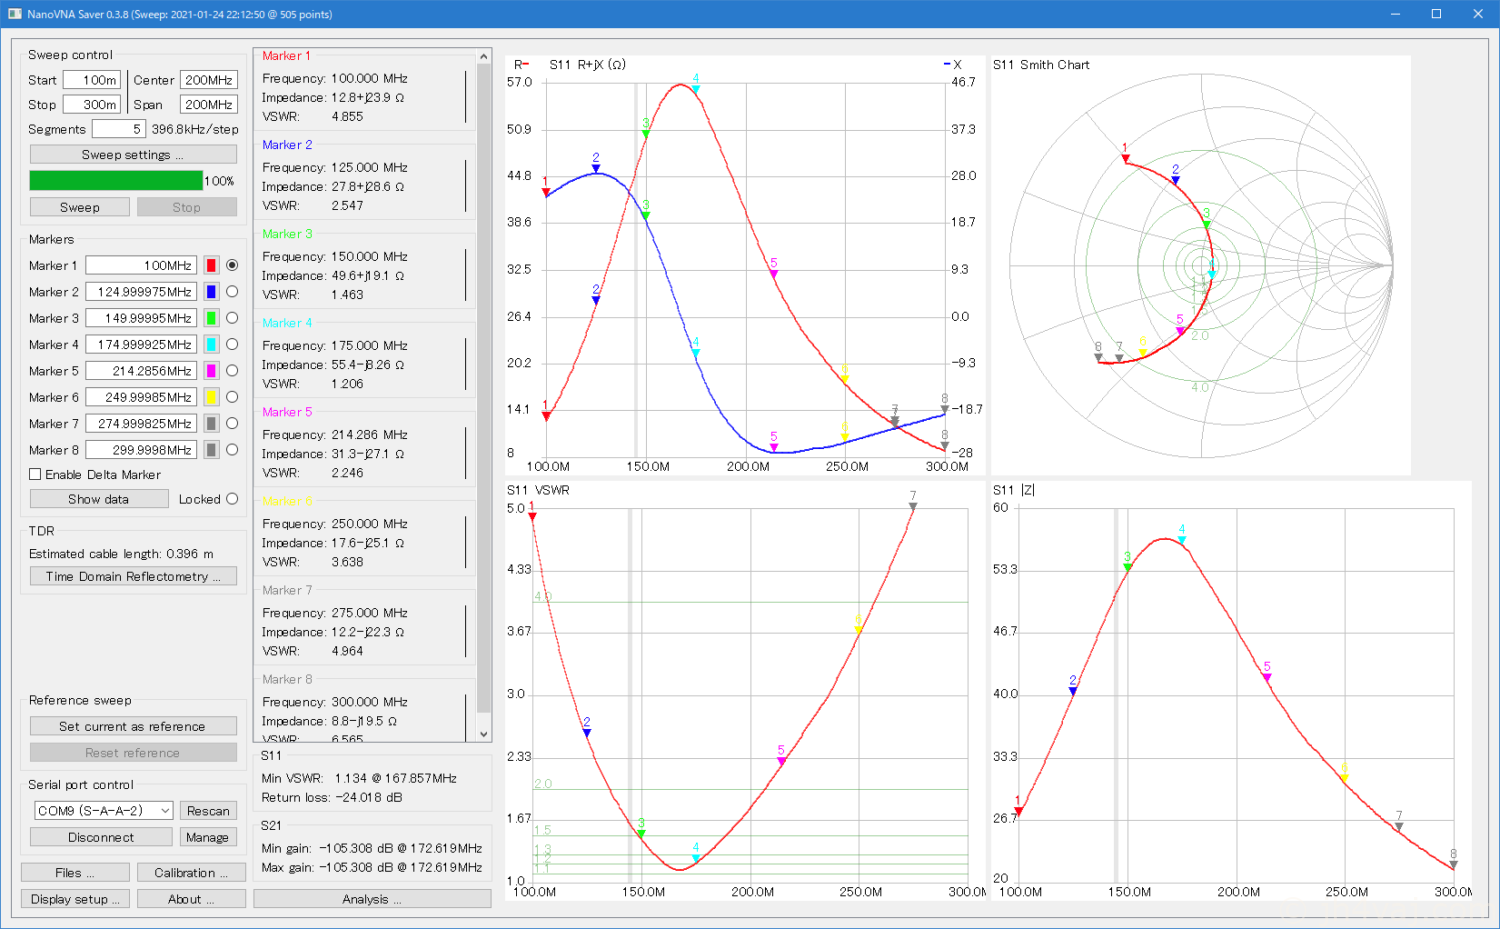Open the Calibration window

pos(191,873)
